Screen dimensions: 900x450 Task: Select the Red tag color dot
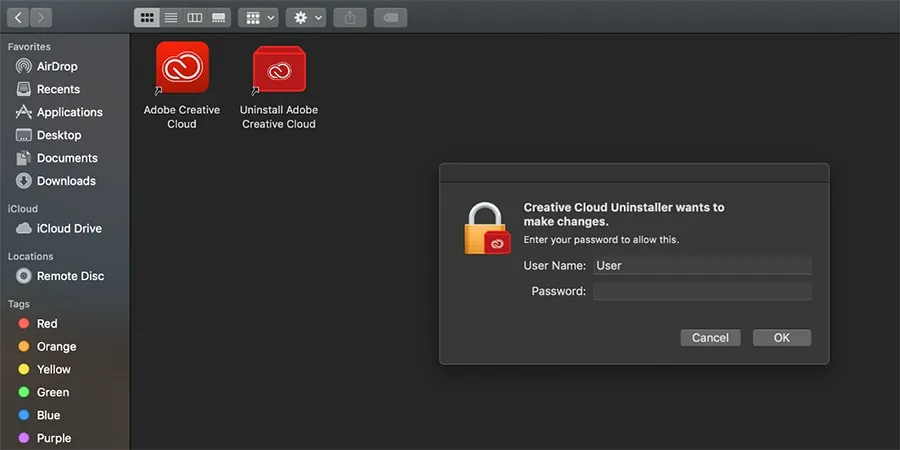click(24, 324)
